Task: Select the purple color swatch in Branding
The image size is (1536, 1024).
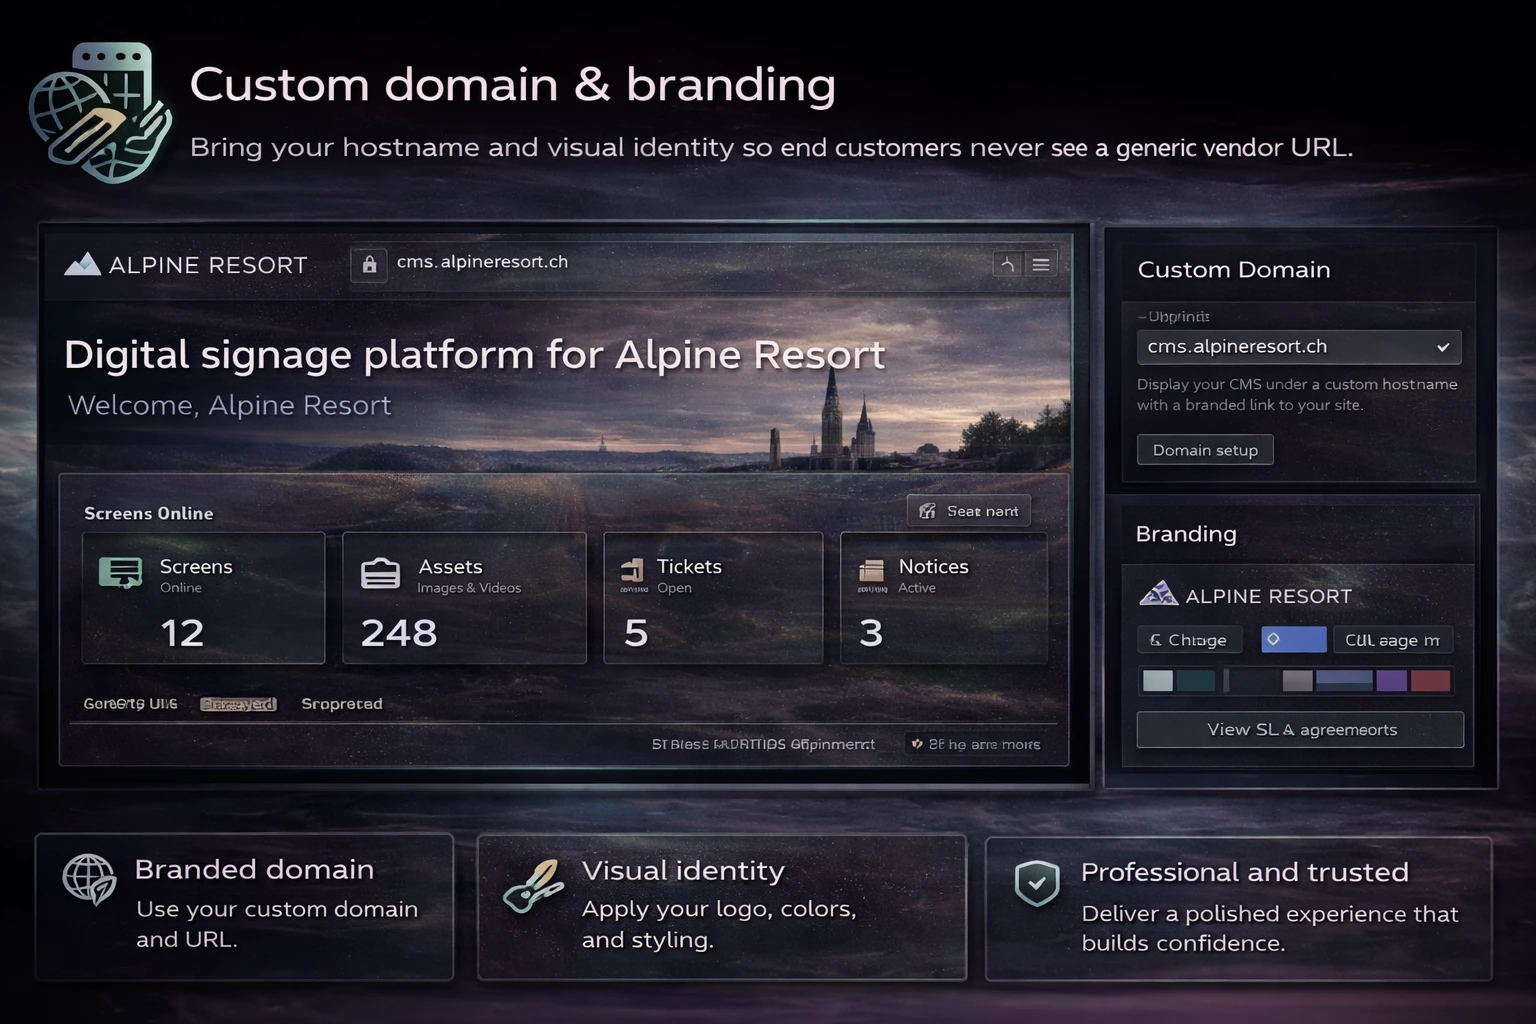Action: pos(1391,682)
